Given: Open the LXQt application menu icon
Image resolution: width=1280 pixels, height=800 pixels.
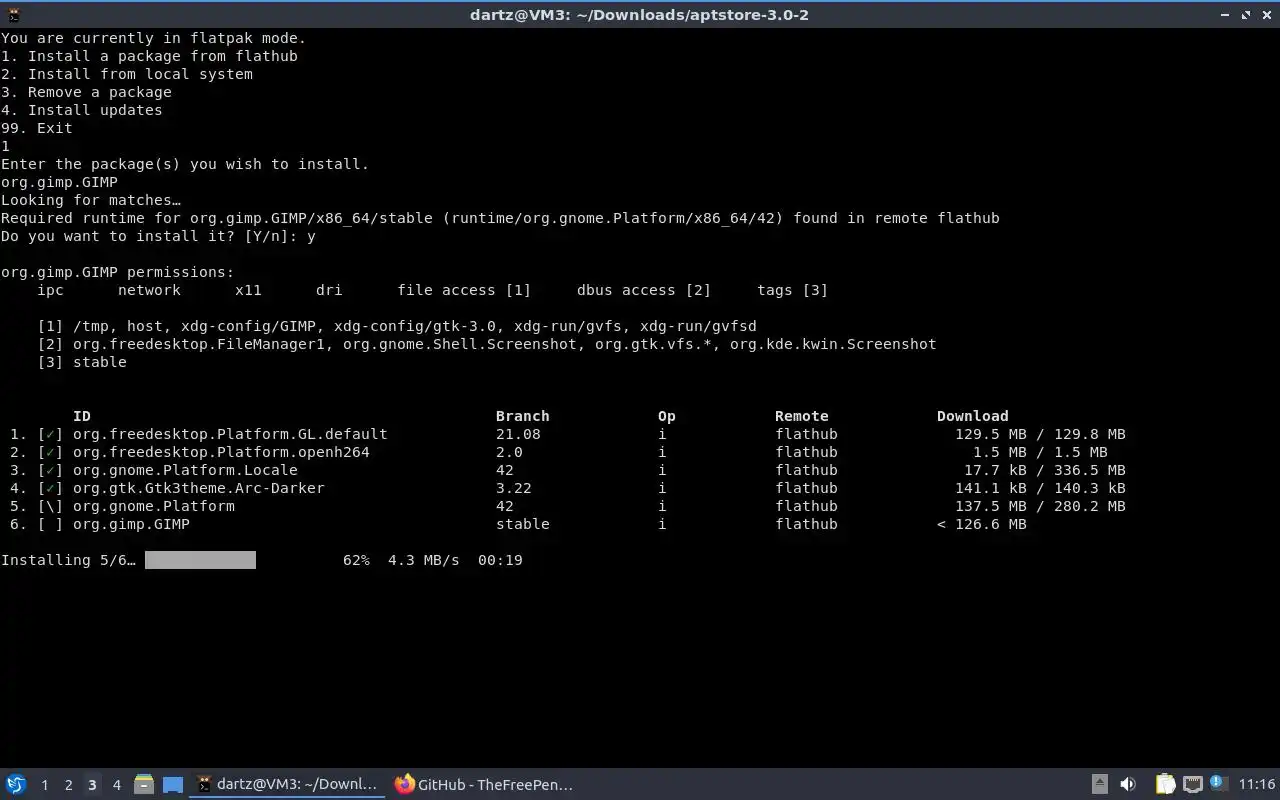Looking at the screenshot, I should [x=15, y=785].
